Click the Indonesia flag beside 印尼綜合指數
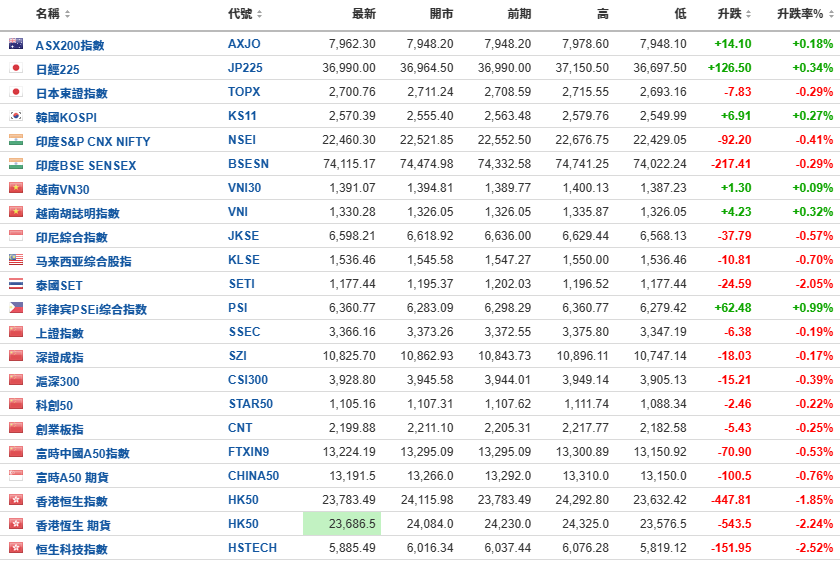The image size is (840, 564). (x=16, y=236)
